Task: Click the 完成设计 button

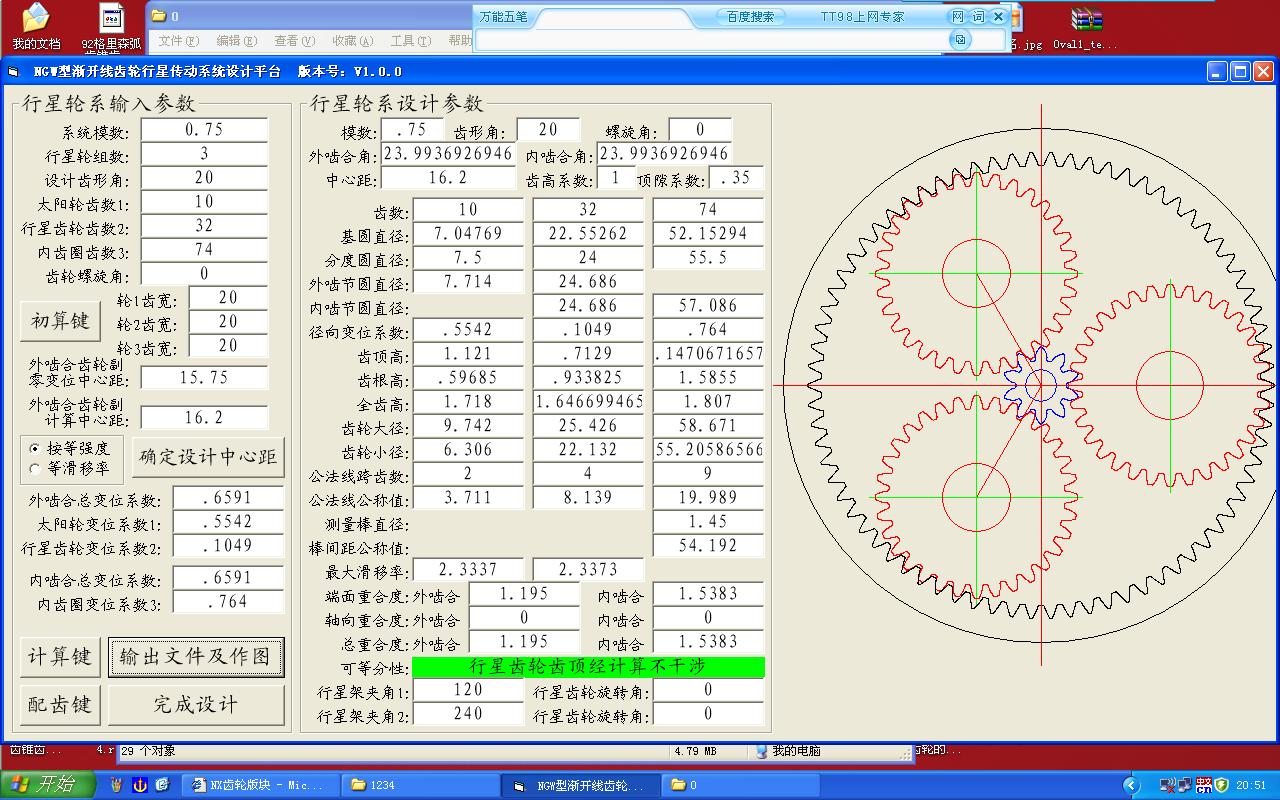Action: tap(196, 705)
